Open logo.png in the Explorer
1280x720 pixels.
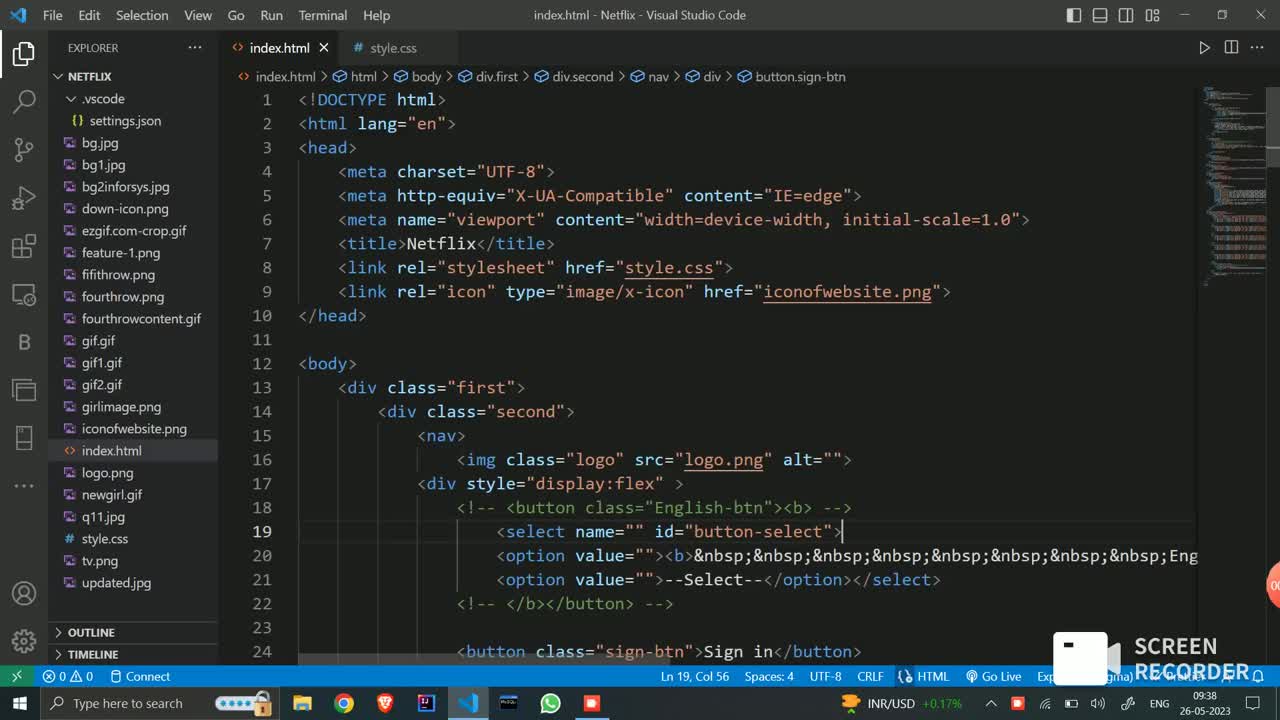[x=107, y=473]
